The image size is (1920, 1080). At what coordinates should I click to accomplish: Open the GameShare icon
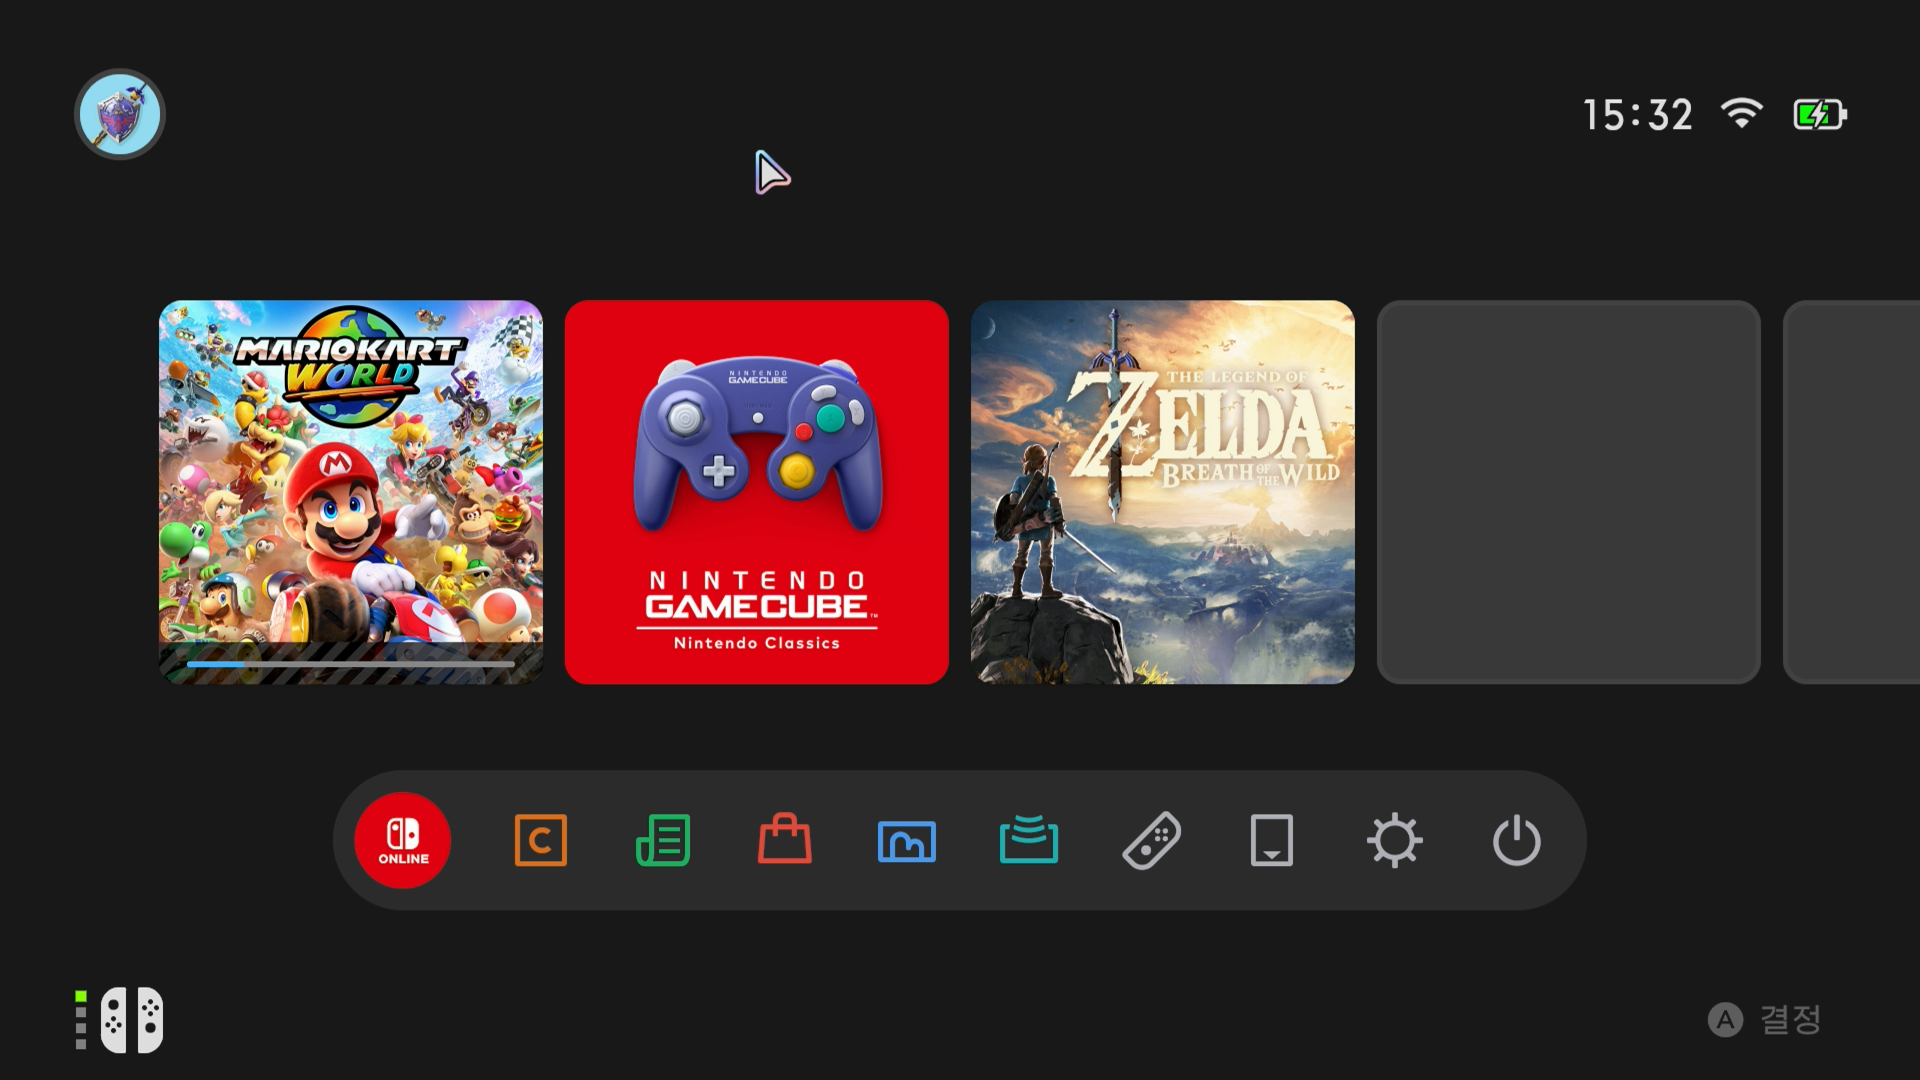[x=1029, y=839]
